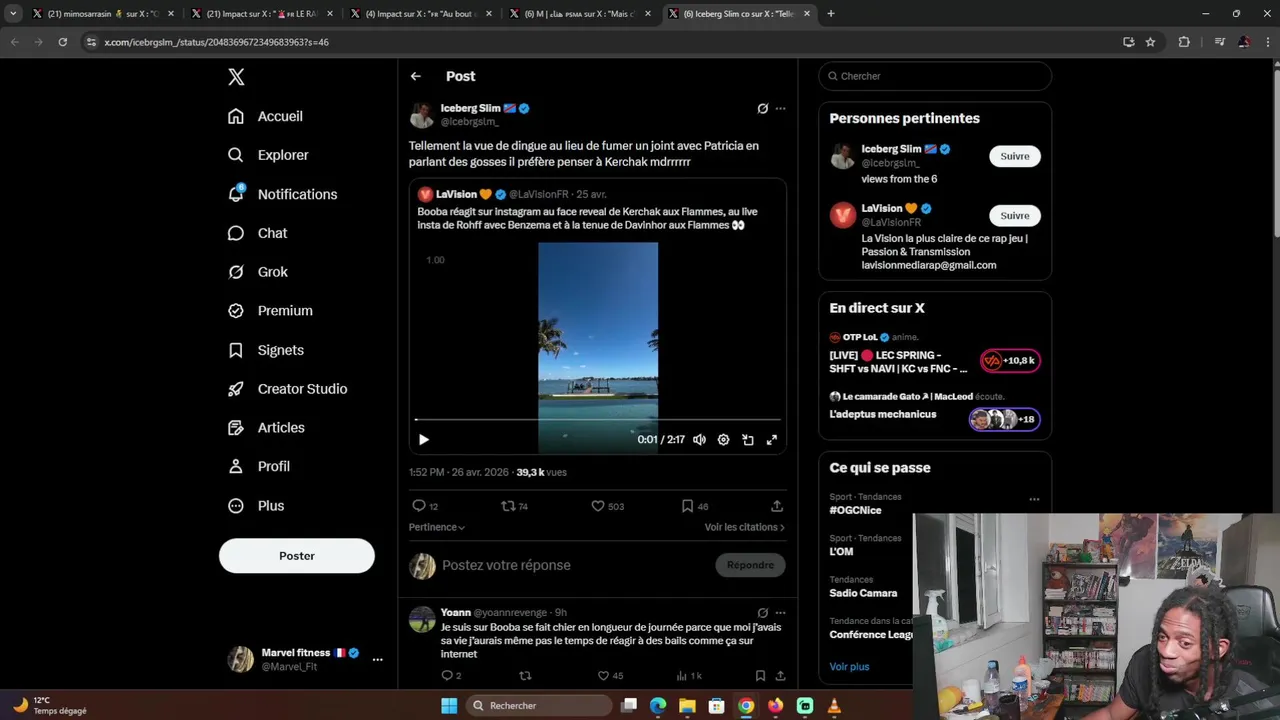Click the Chercher search field
1280x720 pixels.
[x=935, y=76]
